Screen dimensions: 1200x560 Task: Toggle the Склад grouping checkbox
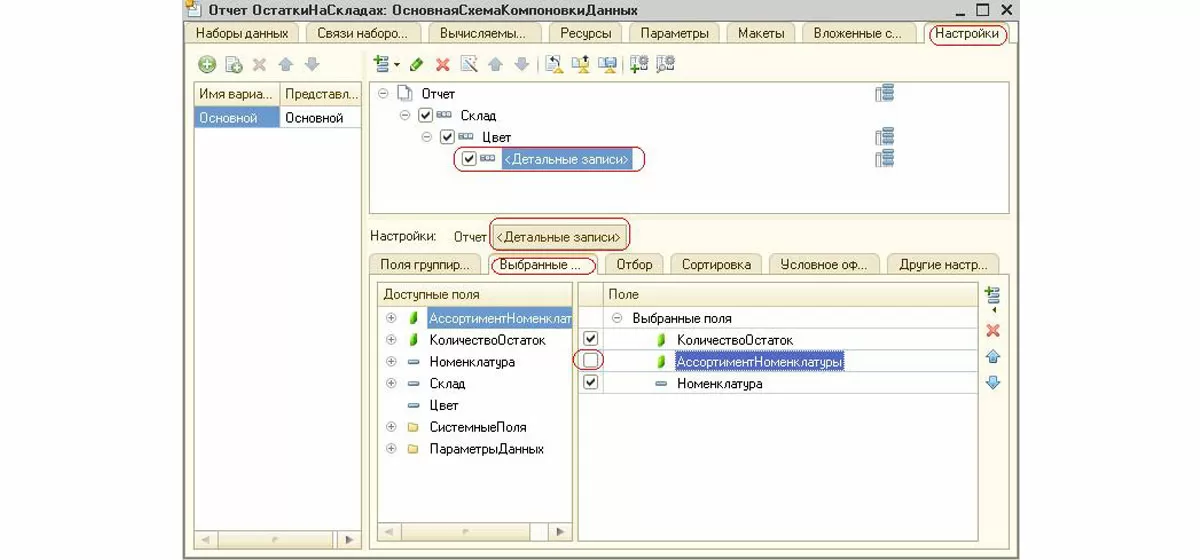(426, 116)
